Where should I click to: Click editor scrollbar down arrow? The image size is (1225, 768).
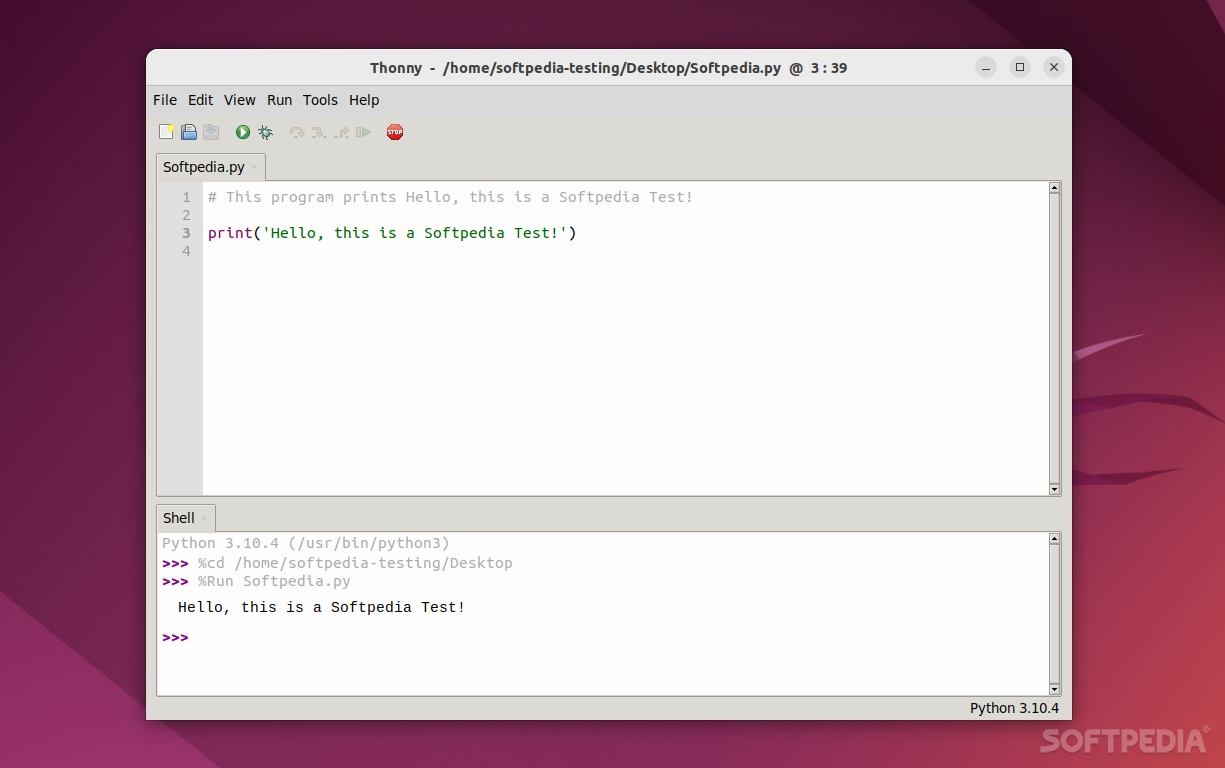1054,489
